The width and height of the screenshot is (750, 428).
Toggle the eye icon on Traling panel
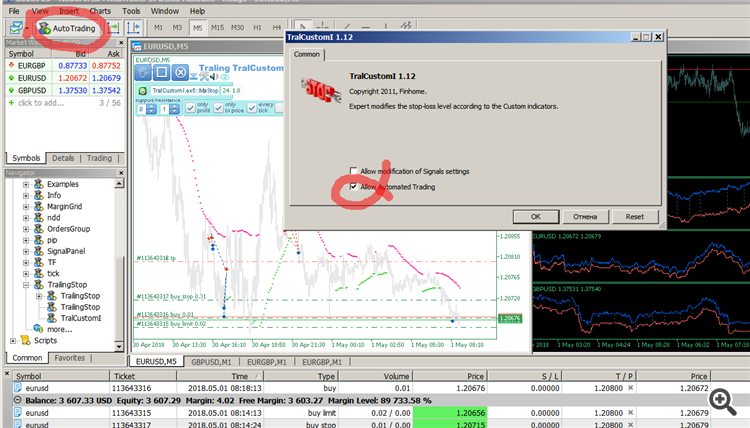tap(224, 77)
